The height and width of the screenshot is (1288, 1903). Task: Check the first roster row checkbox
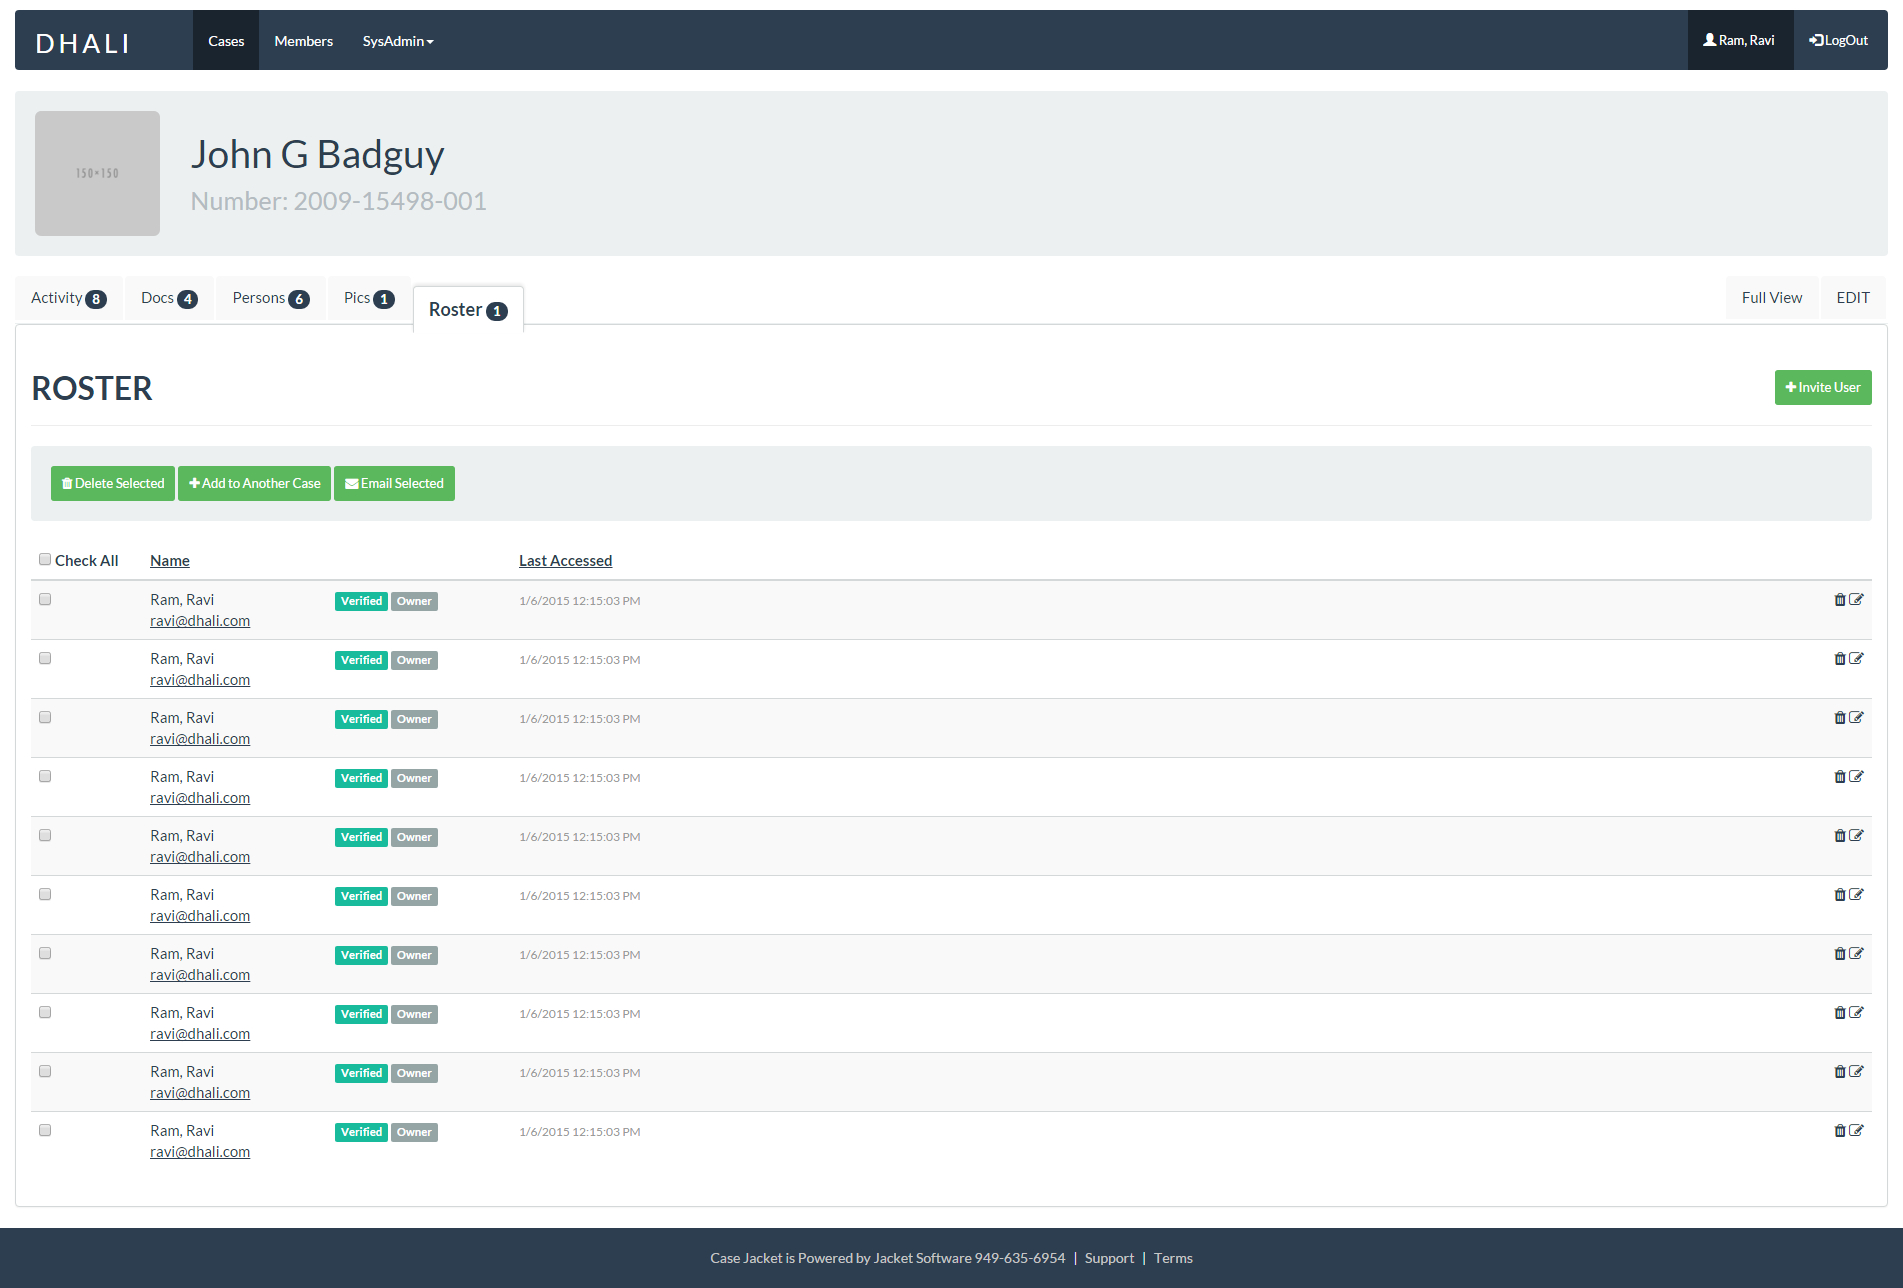click(44, 599)
